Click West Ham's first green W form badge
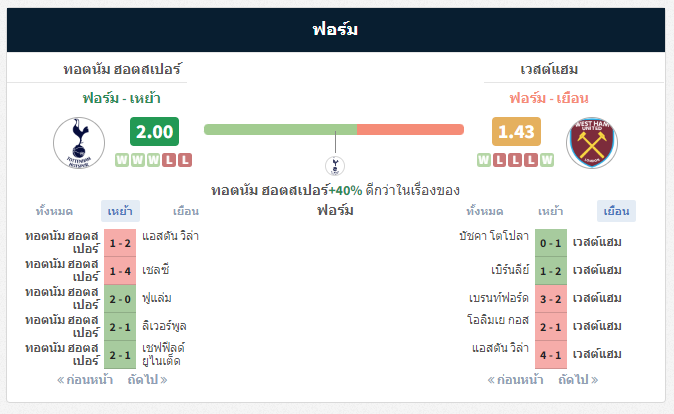 [x=484, y=160]
